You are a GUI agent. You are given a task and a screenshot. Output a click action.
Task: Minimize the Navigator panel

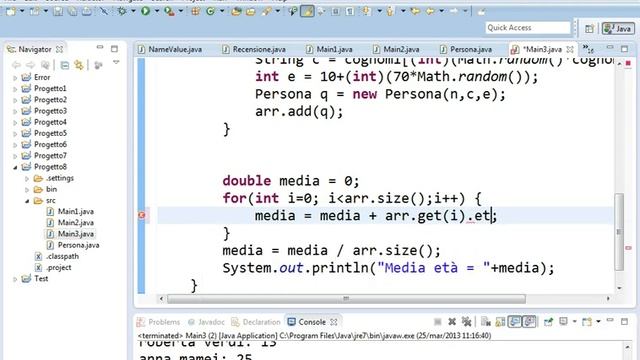pyautogui.click(x=100, y=48)
